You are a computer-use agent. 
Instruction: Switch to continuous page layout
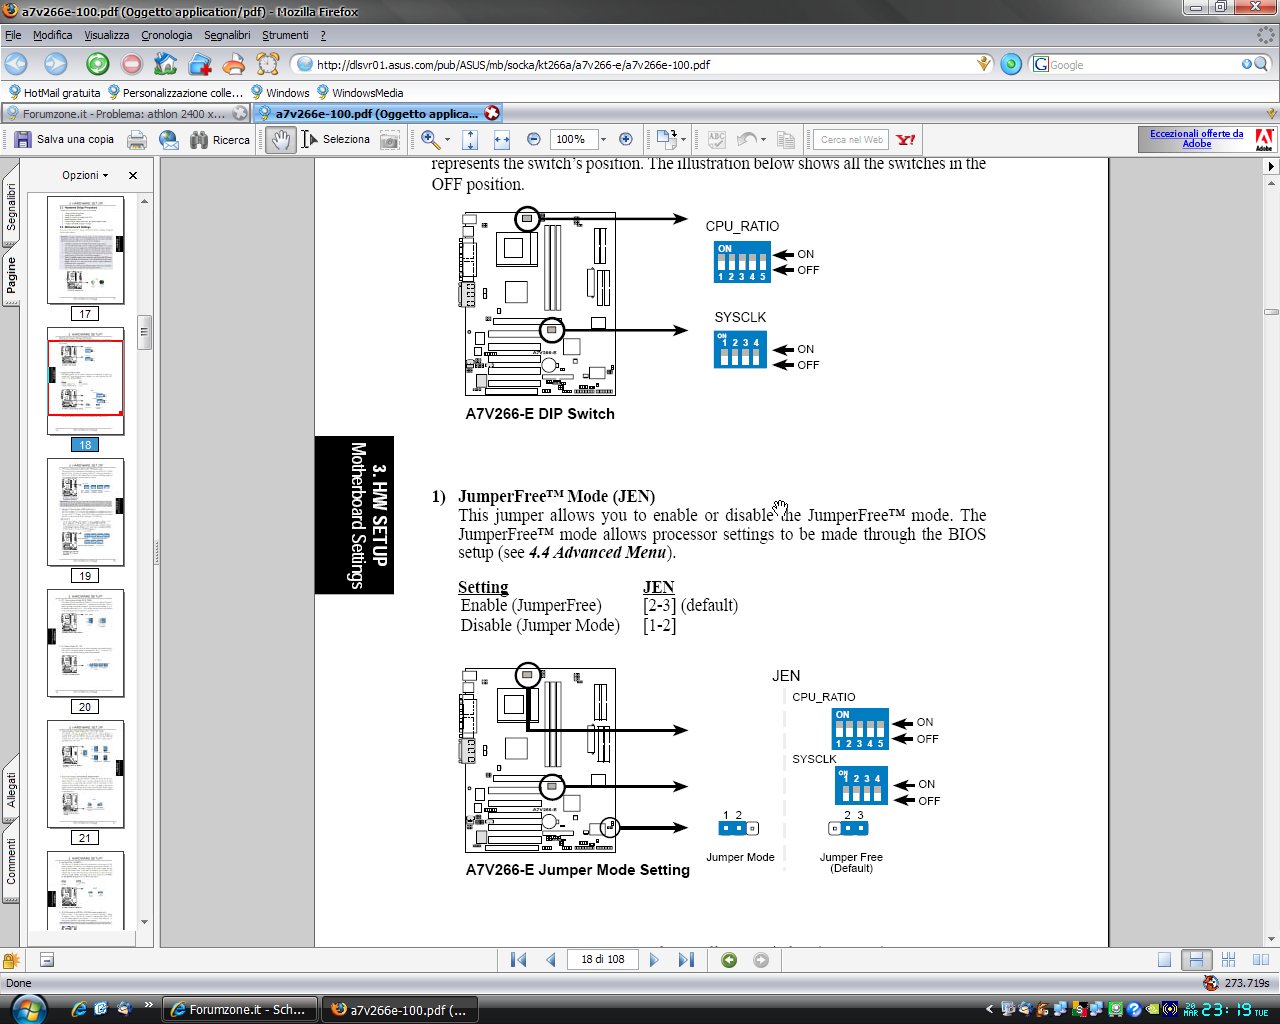[1196, 960]
